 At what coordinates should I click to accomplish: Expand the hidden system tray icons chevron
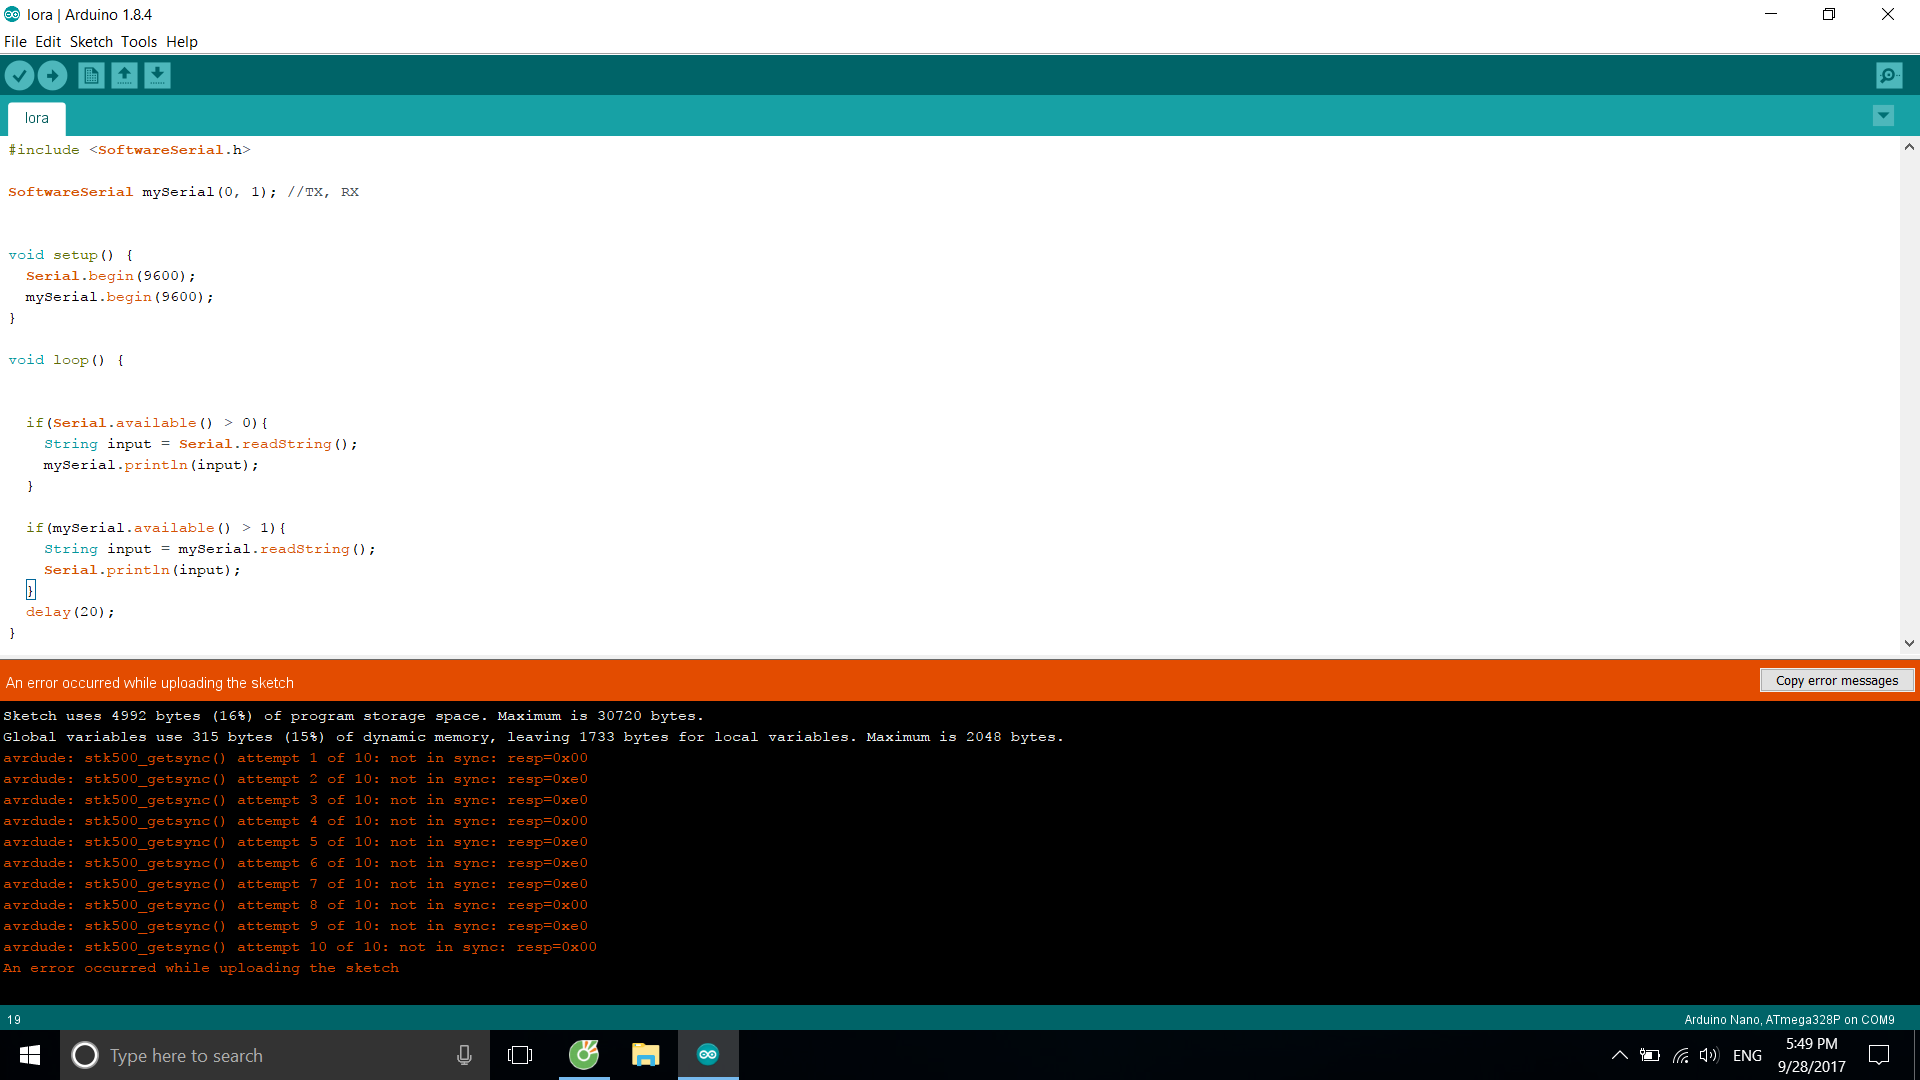(x=1619, y=1055)
